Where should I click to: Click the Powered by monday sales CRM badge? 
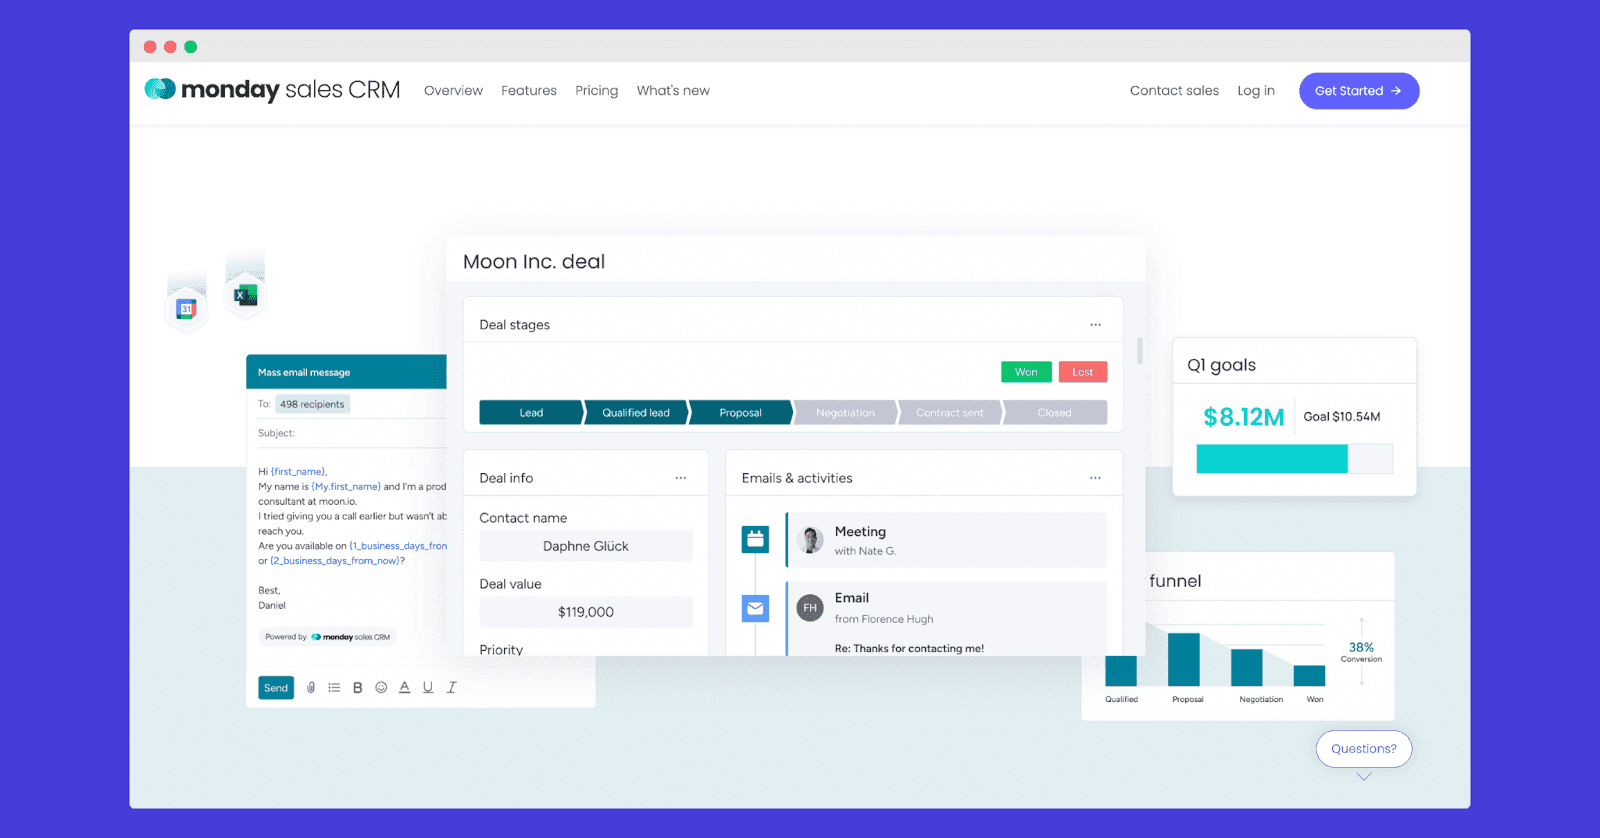pos(328,637)
